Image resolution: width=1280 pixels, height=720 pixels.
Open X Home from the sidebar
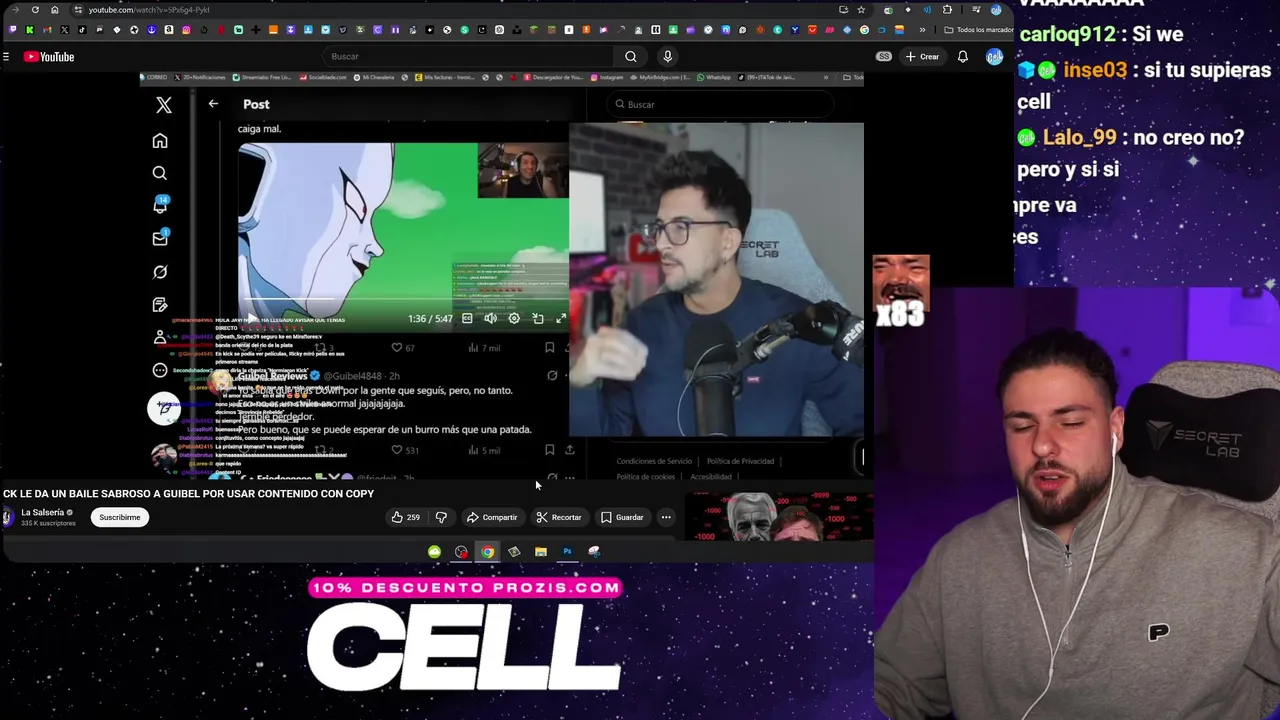click(x=160, y=141)
